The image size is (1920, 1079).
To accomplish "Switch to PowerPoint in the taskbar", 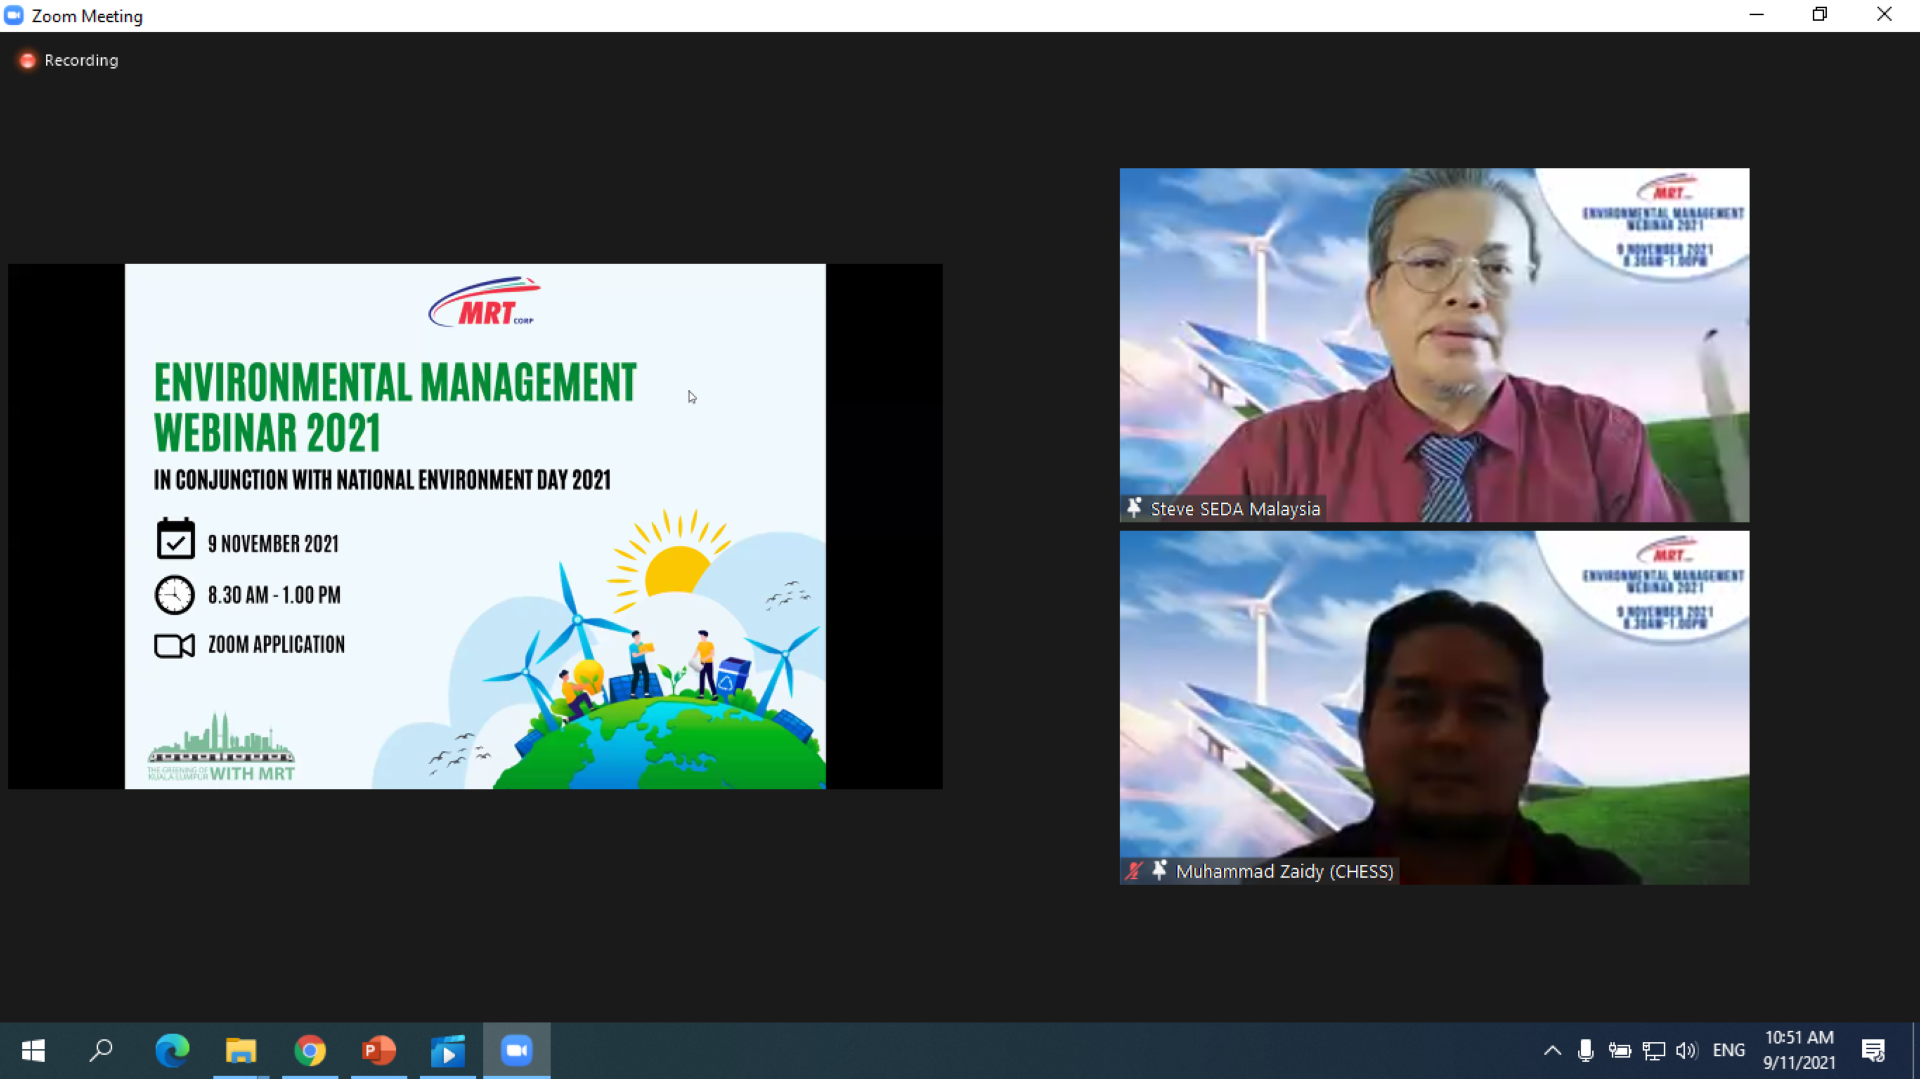I will tap(379, 1050).
